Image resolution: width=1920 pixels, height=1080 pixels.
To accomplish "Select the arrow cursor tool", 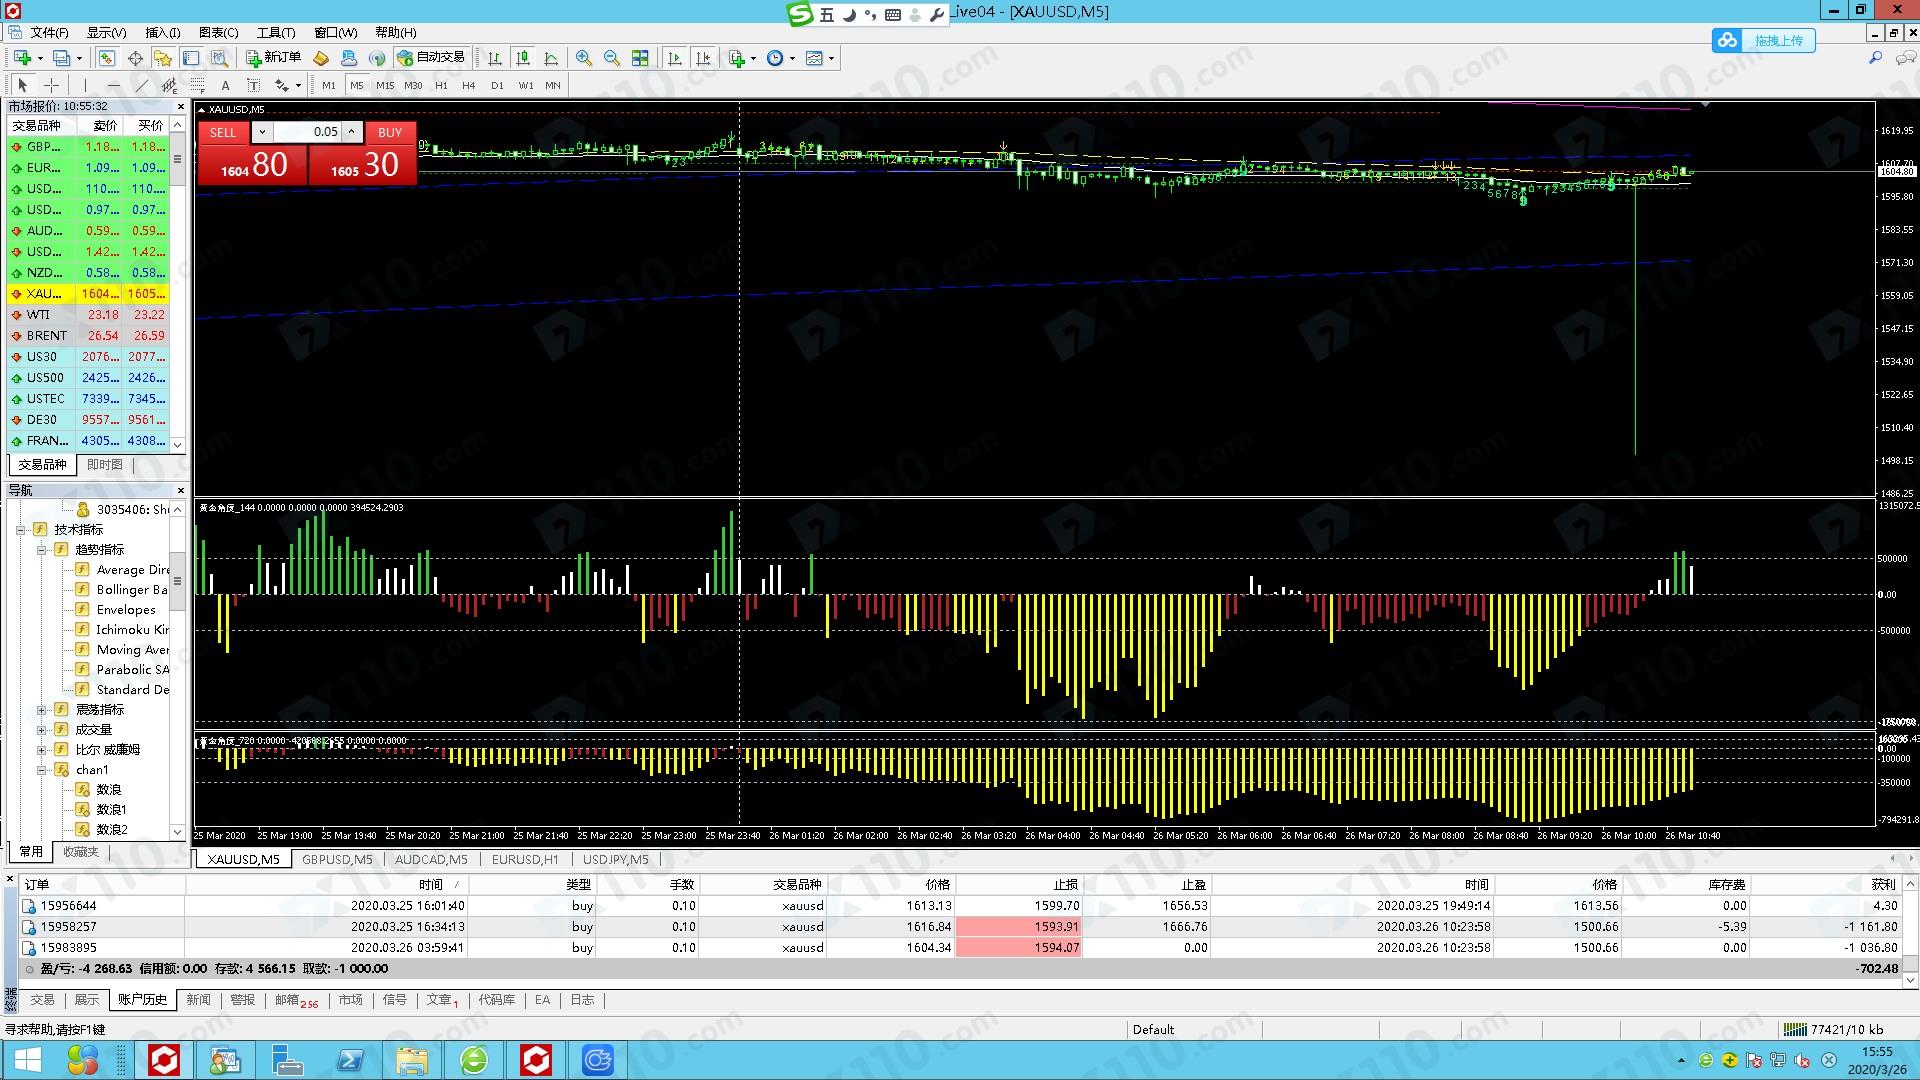I will pos(22,85).
